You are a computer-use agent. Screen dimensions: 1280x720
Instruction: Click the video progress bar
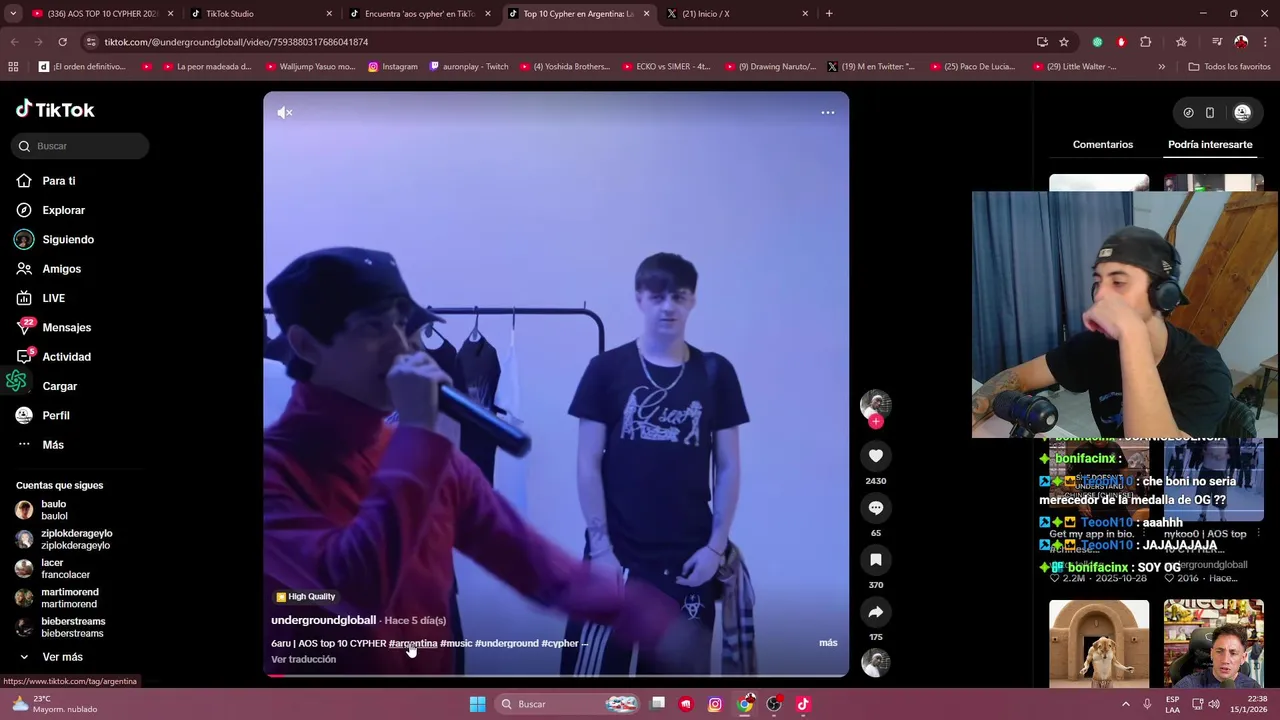(556, 675)
